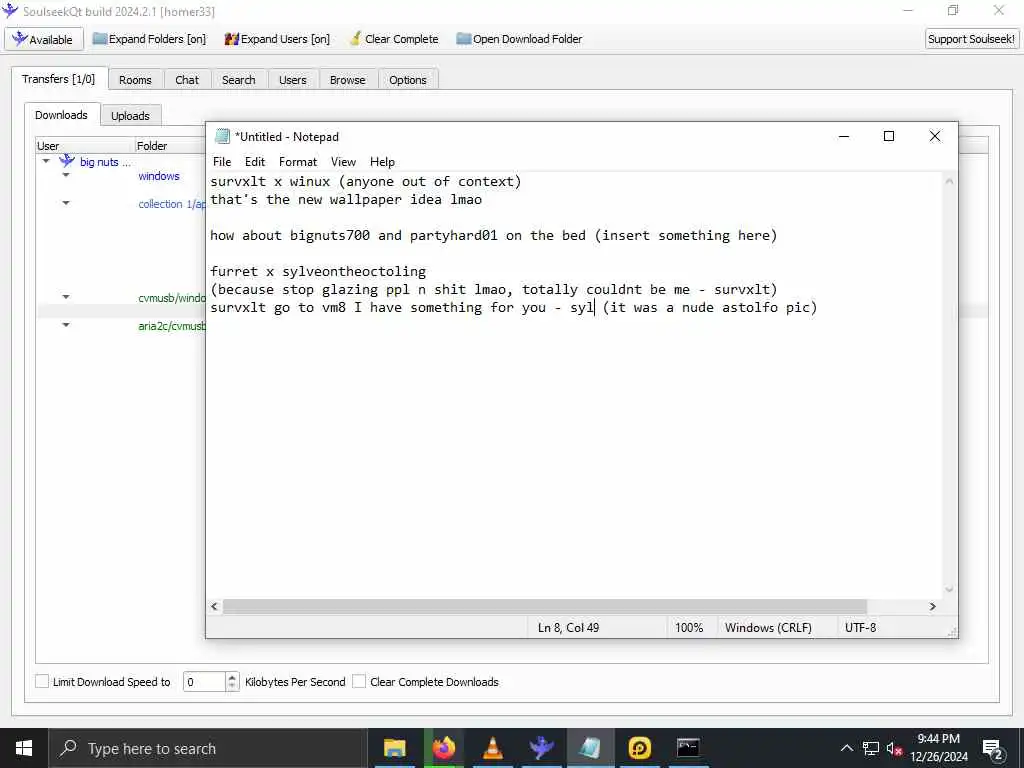Viewport: 1024px width, 768px height.
Task: Click the User column header
Action: point(85,146)
